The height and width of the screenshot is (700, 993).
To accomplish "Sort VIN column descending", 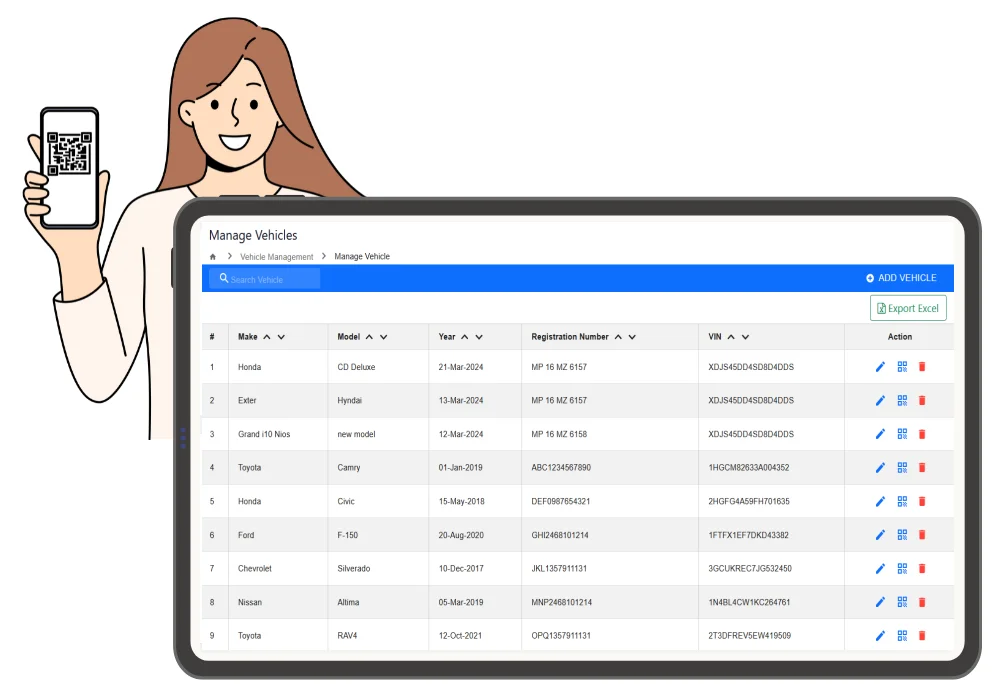I will [x=745, y=337].
